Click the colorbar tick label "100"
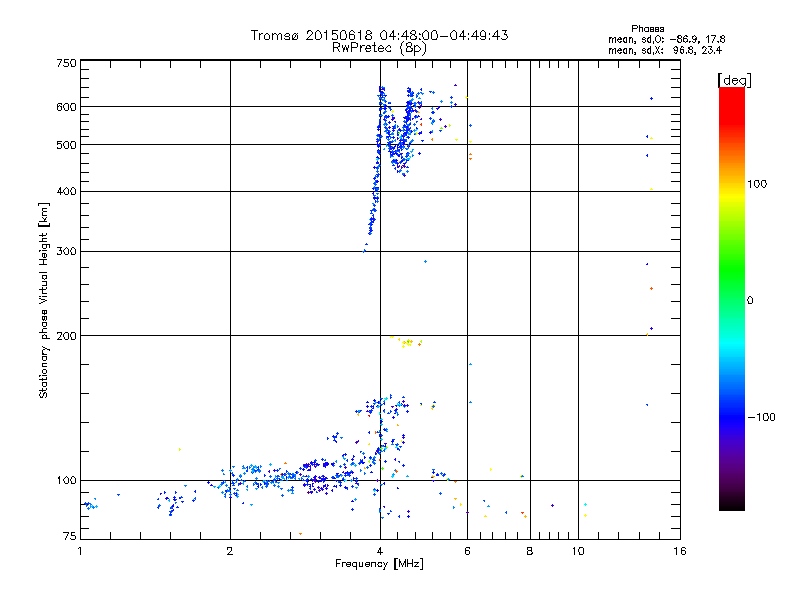 757,184
